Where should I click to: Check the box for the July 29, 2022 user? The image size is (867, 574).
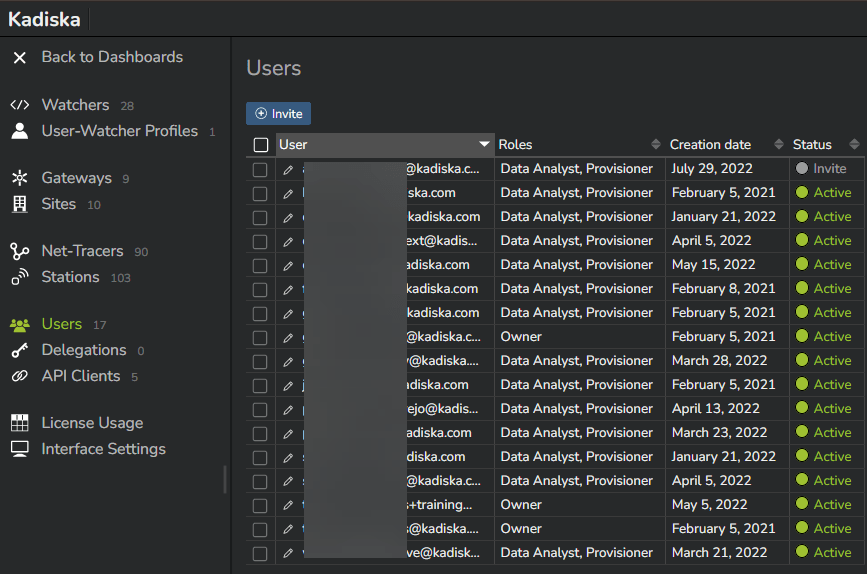point(260,169)
